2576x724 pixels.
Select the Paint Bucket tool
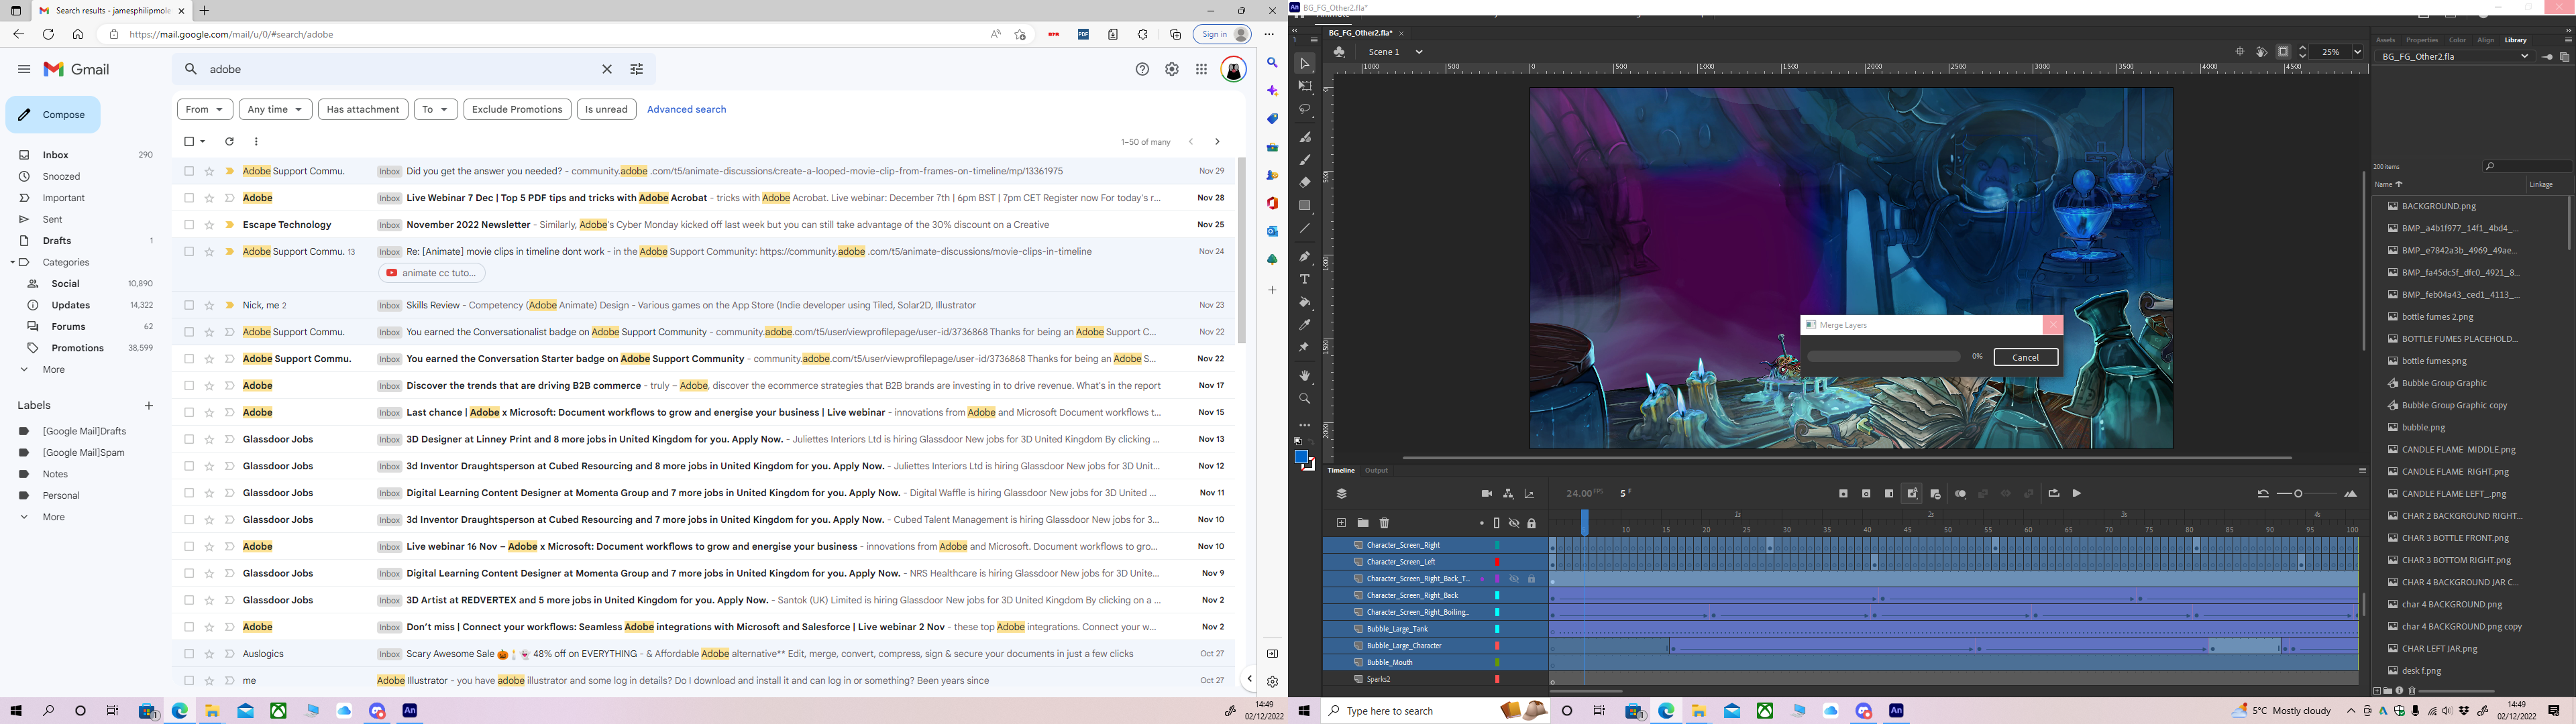[x=1305, y=301]
